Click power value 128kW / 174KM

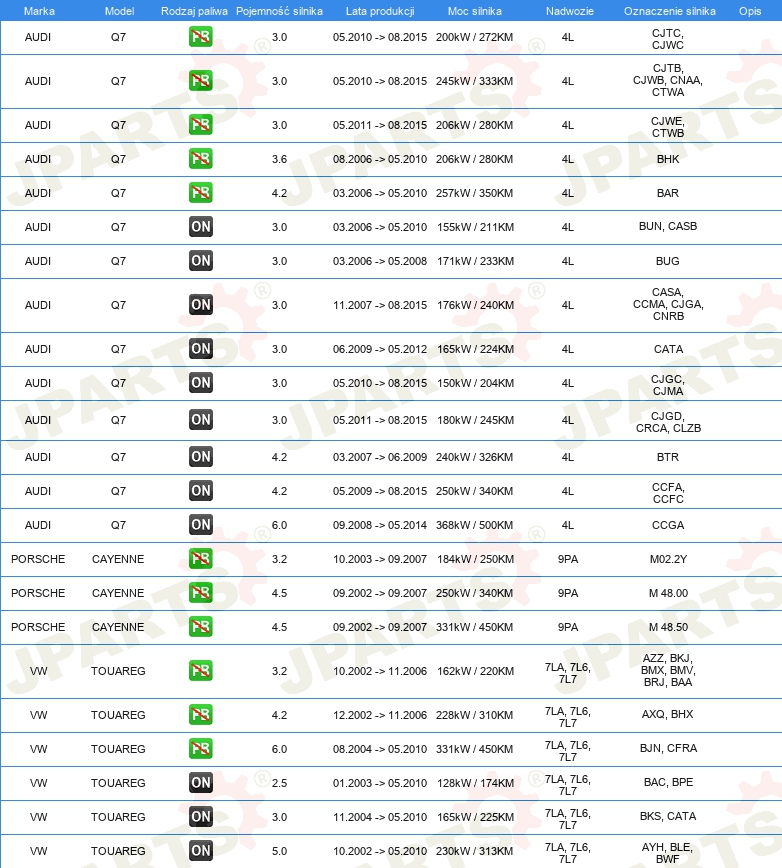475,783
